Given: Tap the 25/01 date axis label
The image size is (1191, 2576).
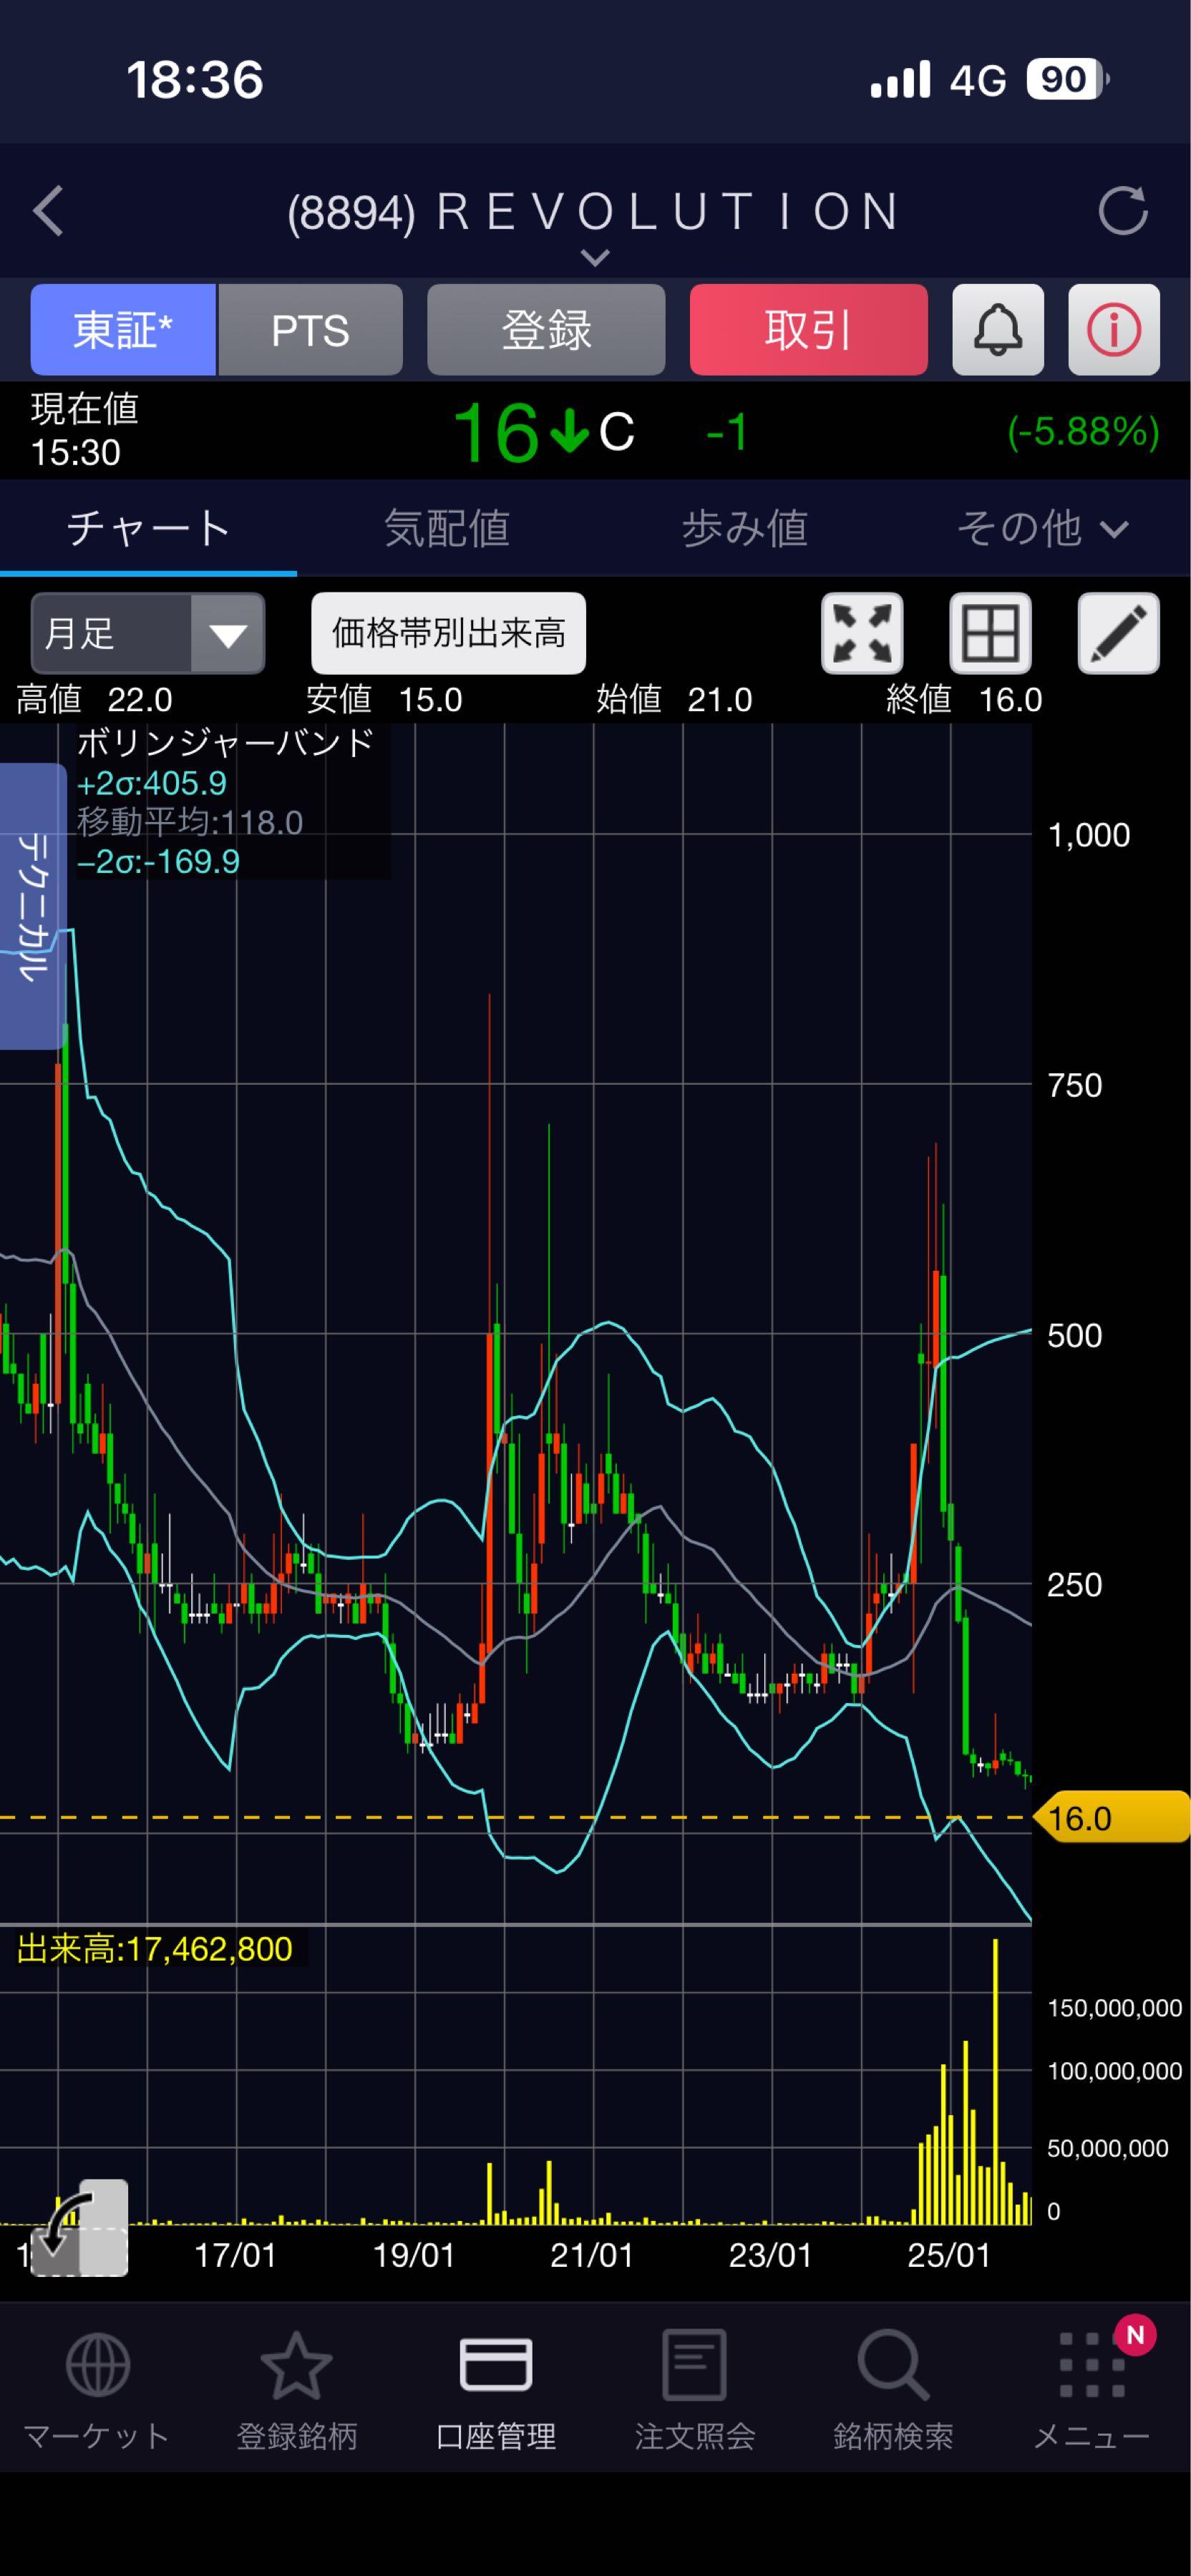Looking at the screenshot, I should [x=948, y=2255].
